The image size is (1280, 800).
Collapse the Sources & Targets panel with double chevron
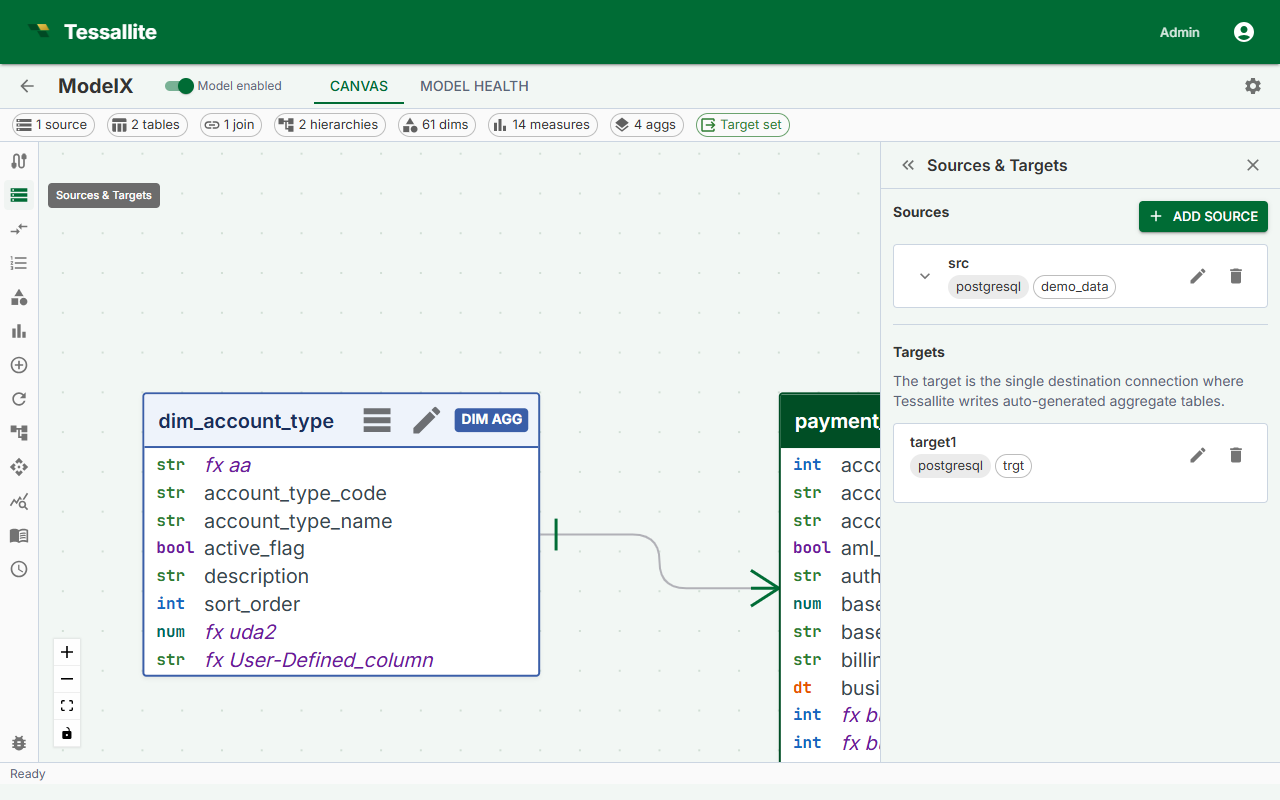click(x=908, y=165)
